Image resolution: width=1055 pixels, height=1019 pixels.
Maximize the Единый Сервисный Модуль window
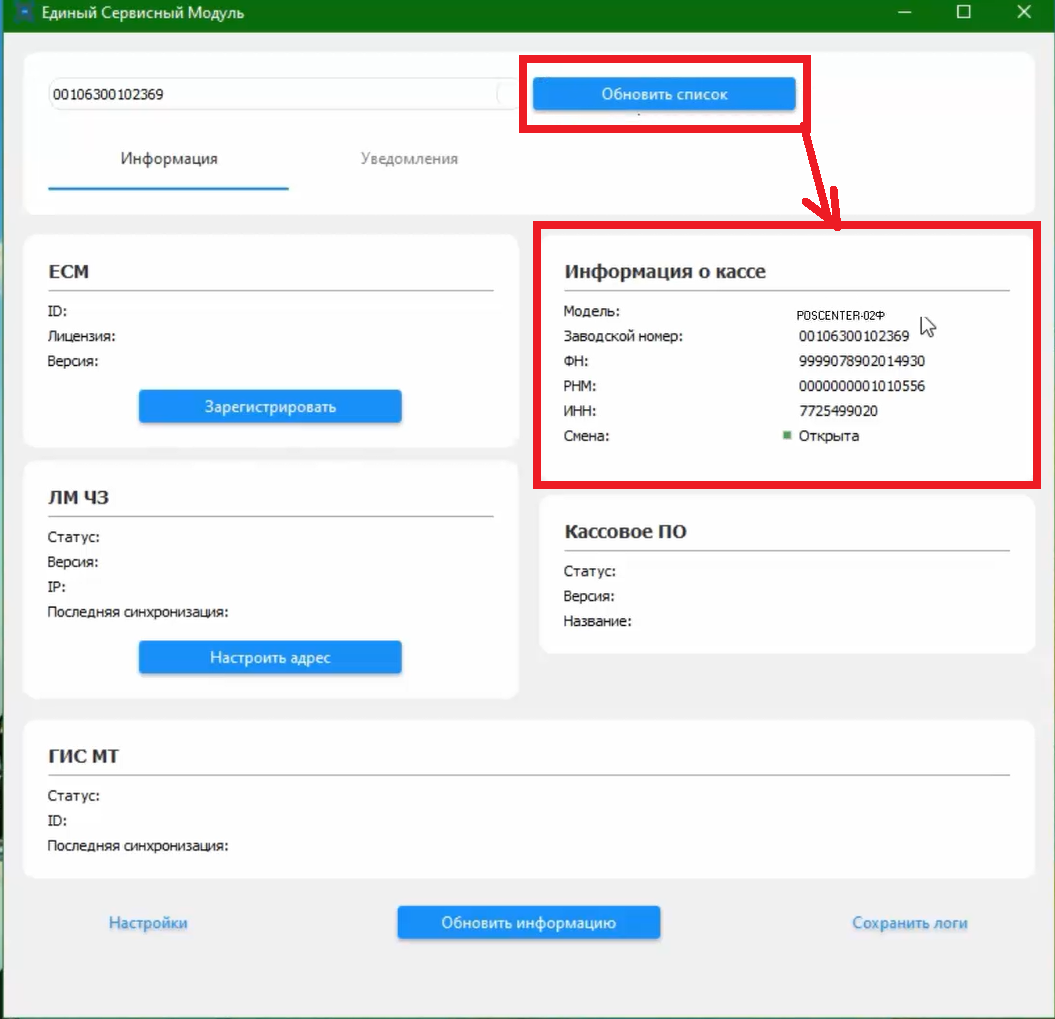[963, 12]
